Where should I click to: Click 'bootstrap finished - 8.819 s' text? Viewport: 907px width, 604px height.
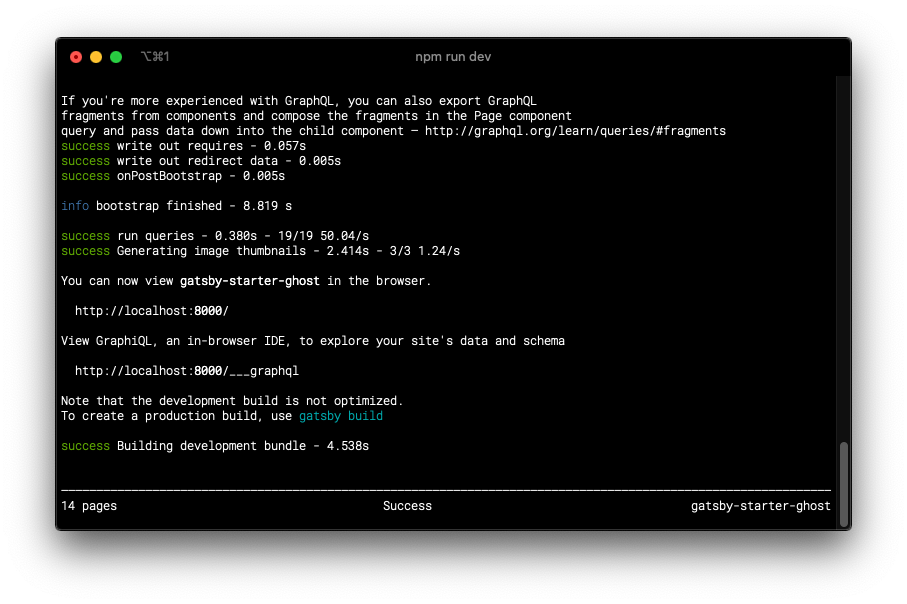pyautogui.click(x=194, y=206)
